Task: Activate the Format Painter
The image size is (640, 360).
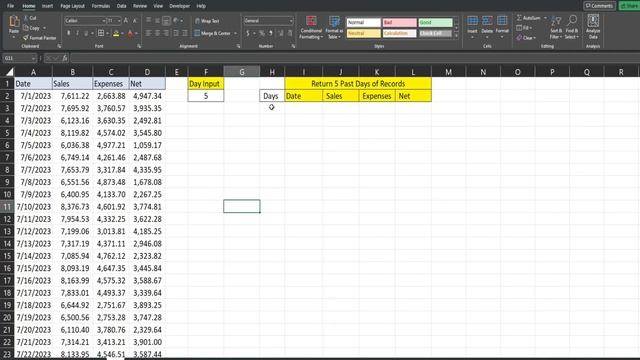Action: click(x=40, y=38)
